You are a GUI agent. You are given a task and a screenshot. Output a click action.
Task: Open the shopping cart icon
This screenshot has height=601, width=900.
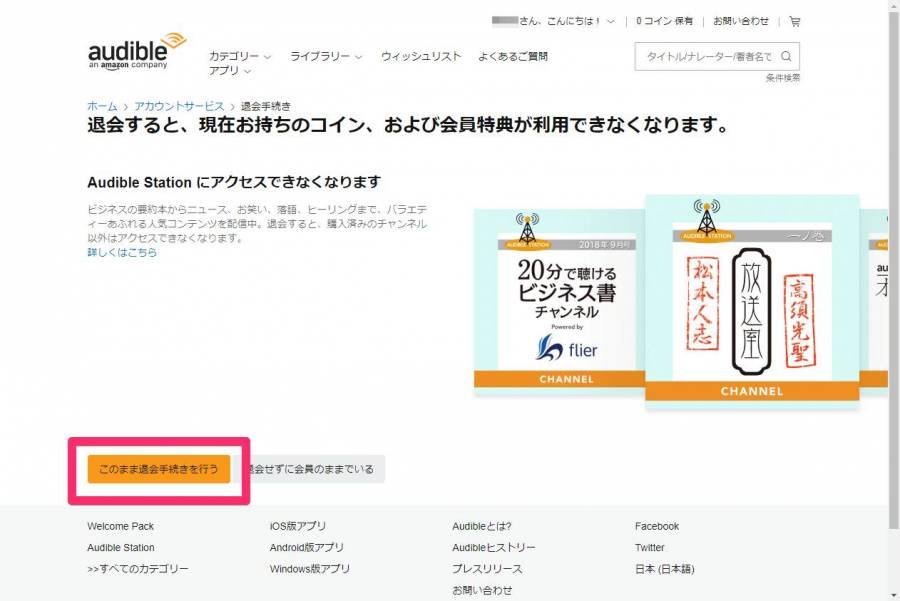tap(794, 21)
